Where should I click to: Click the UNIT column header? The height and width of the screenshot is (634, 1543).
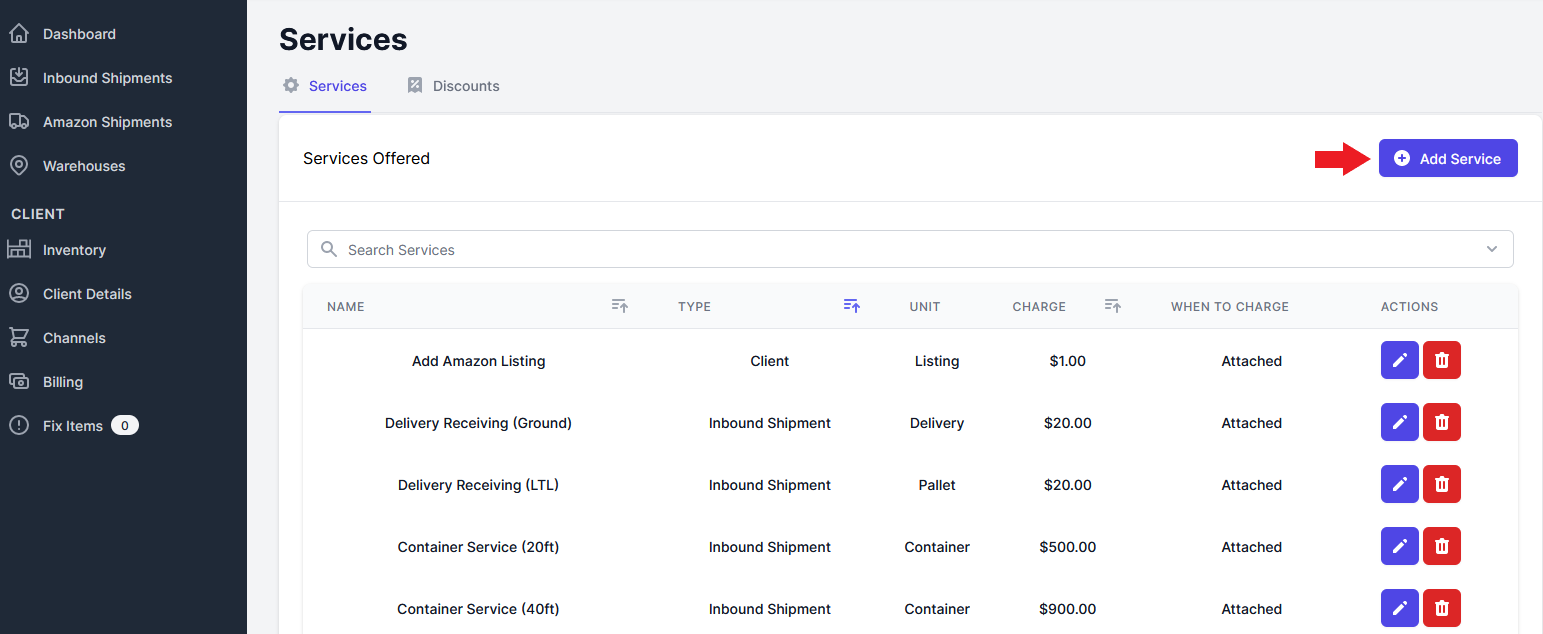pos(925,307)
